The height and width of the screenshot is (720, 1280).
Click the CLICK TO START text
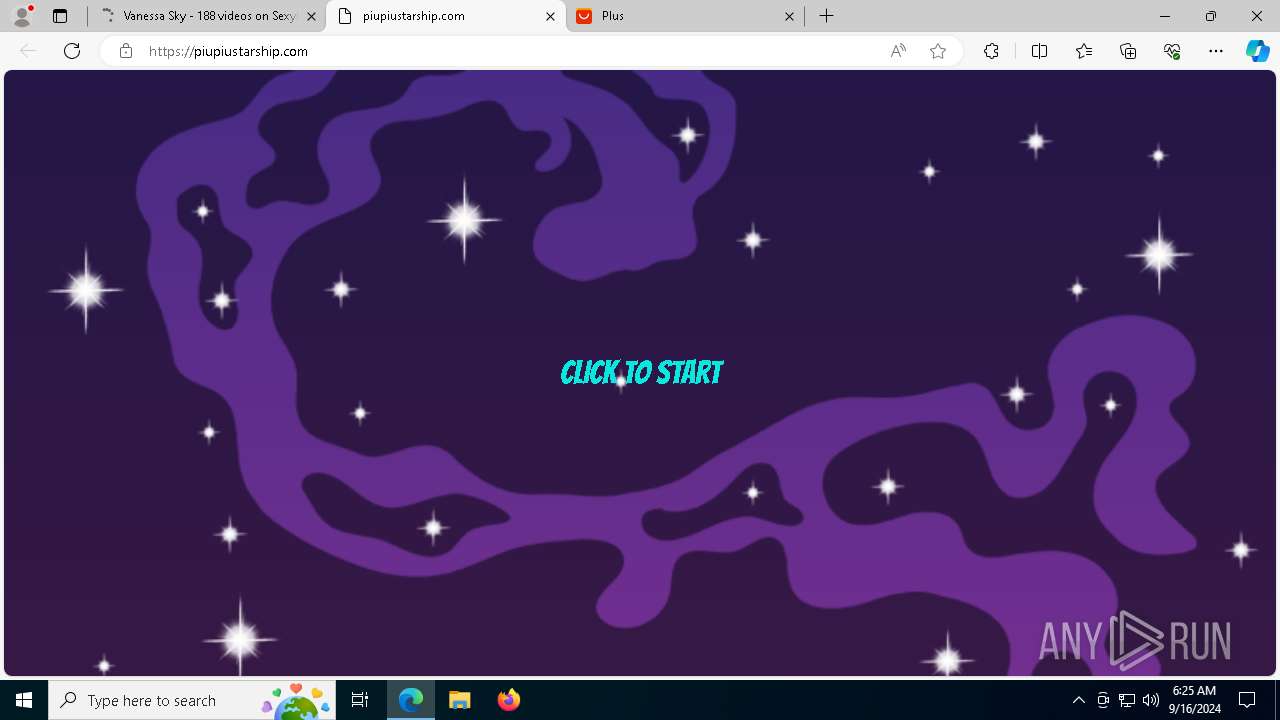click(641, 373)
